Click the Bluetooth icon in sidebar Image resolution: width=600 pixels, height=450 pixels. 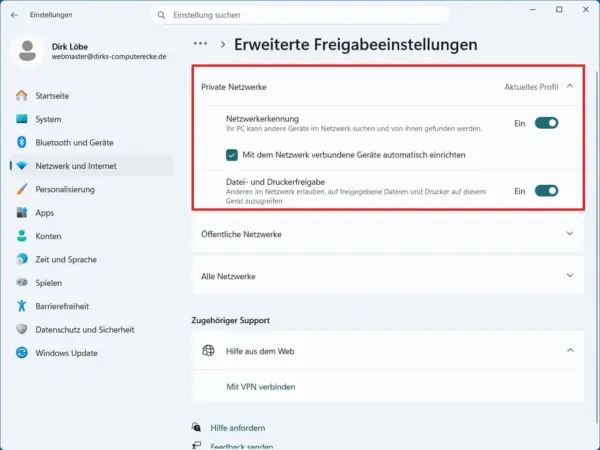(22, 142)
